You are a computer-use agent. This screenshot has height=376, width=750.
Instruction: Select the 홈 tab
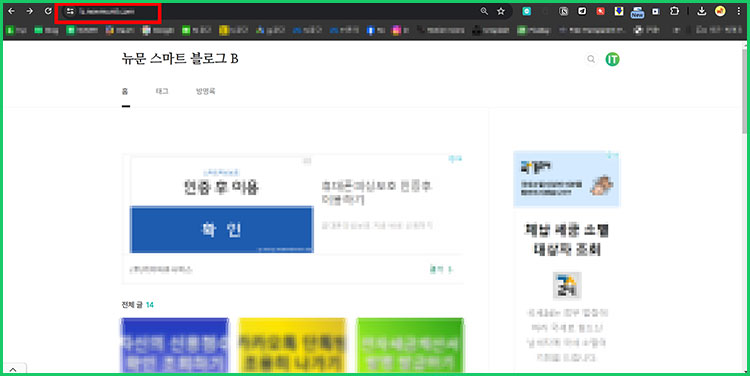pyautogui.click(x=125, y=91)
